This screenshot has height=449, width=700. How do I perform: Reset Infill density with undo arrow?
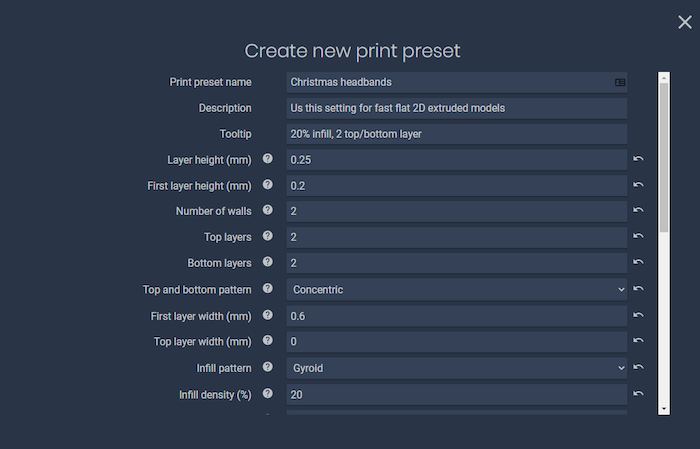tap(638, 394)
